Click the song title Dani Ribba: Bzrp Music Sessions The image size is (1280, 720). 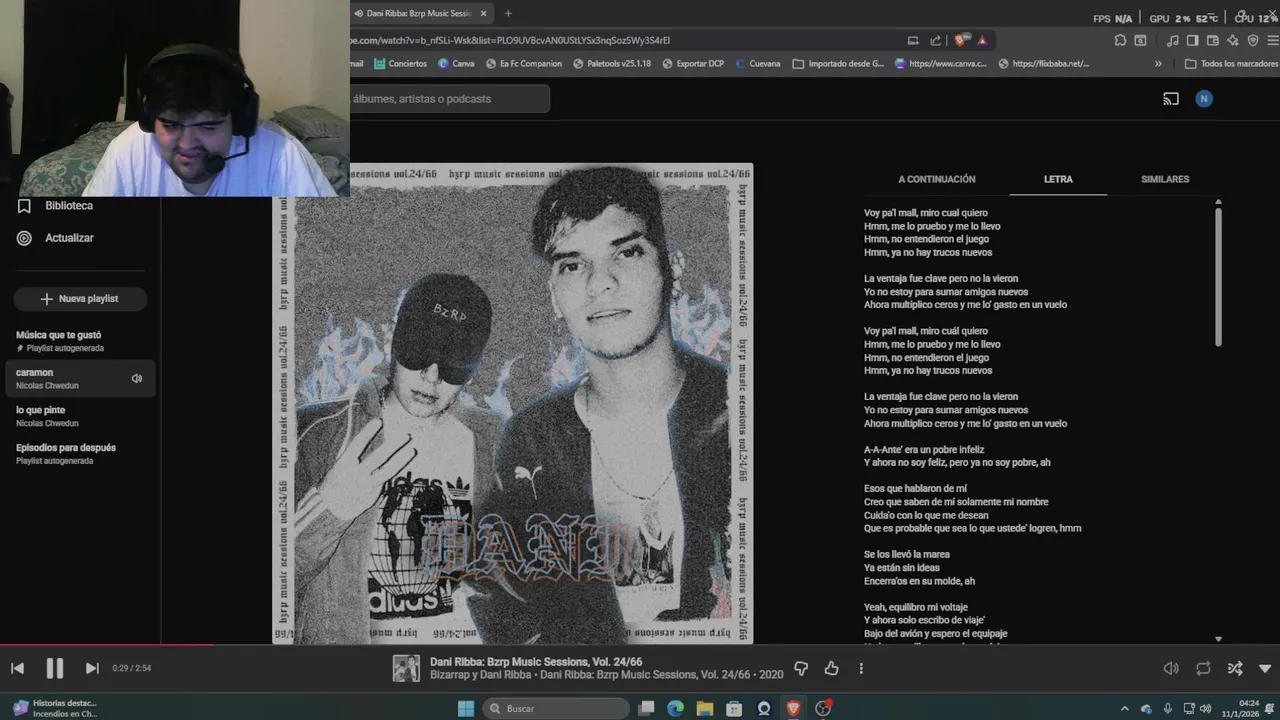536,662
